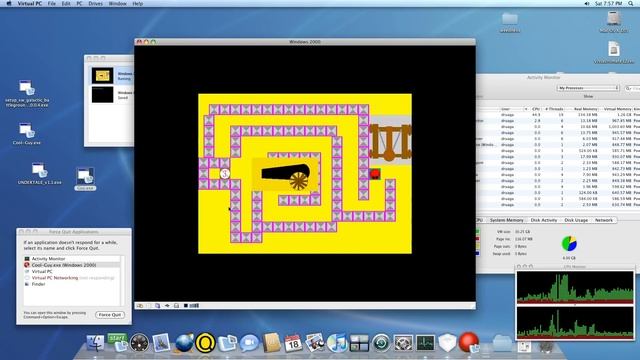
Task: Open the My Processes dropdown in Activity Monitor
Action: coord(588,88)
